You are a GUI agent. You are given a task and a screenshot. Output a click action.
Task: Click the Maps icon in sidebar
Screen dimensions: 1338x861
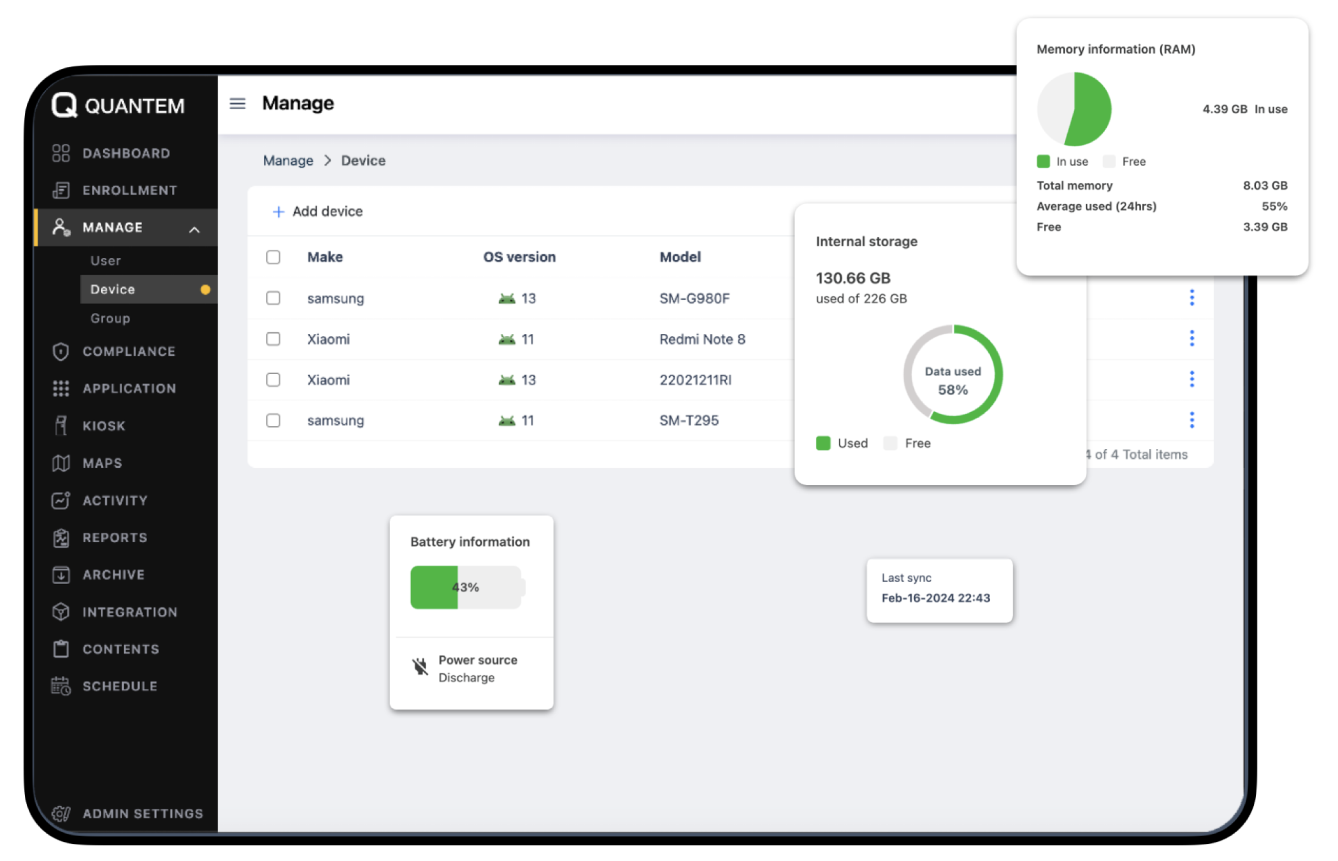tap(61, 463)
